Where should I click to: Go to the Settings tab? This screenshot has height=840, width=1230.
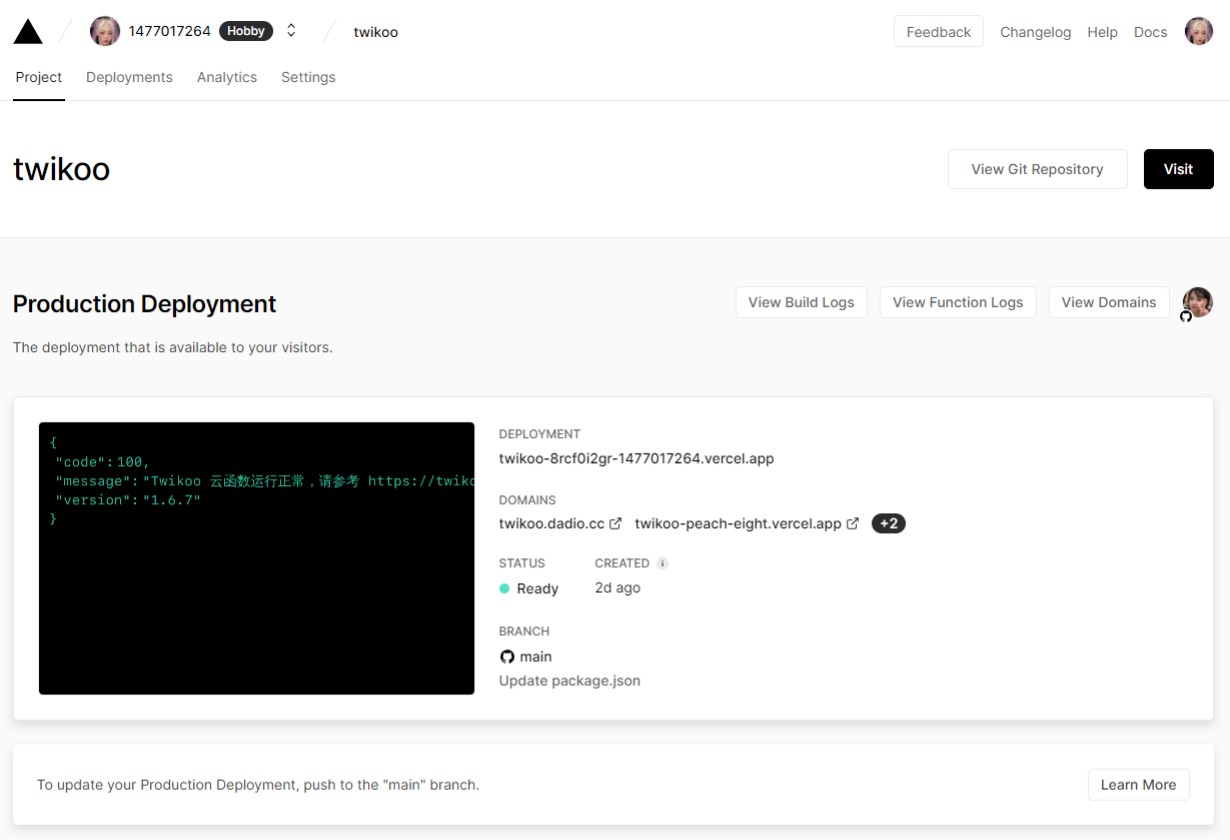[x=308, y=77]
